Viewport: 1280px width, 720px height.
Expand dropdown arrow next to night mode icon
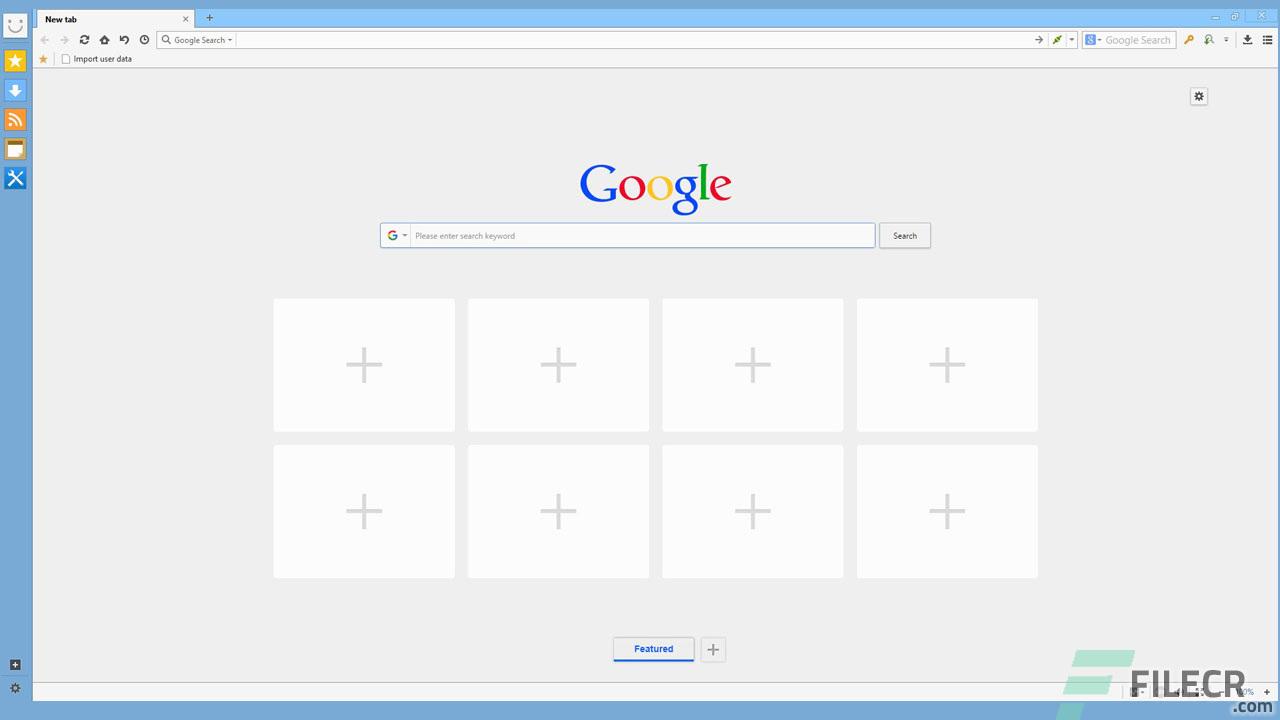click(x=1226, y=40)
